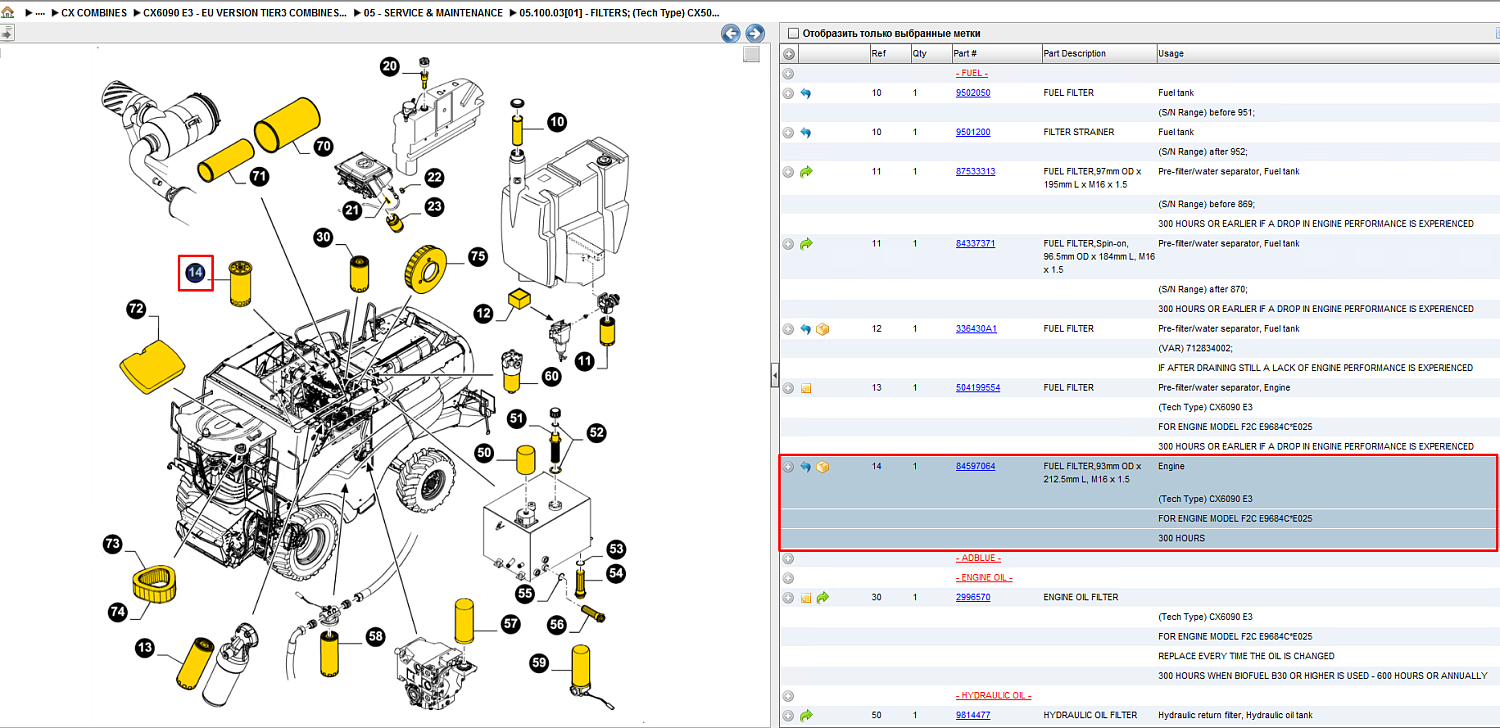Image resolution: width=1500 pixels, height=728 pixels.
Task: Select callout 13 on the diagram
Action: [x=146, y=649]
